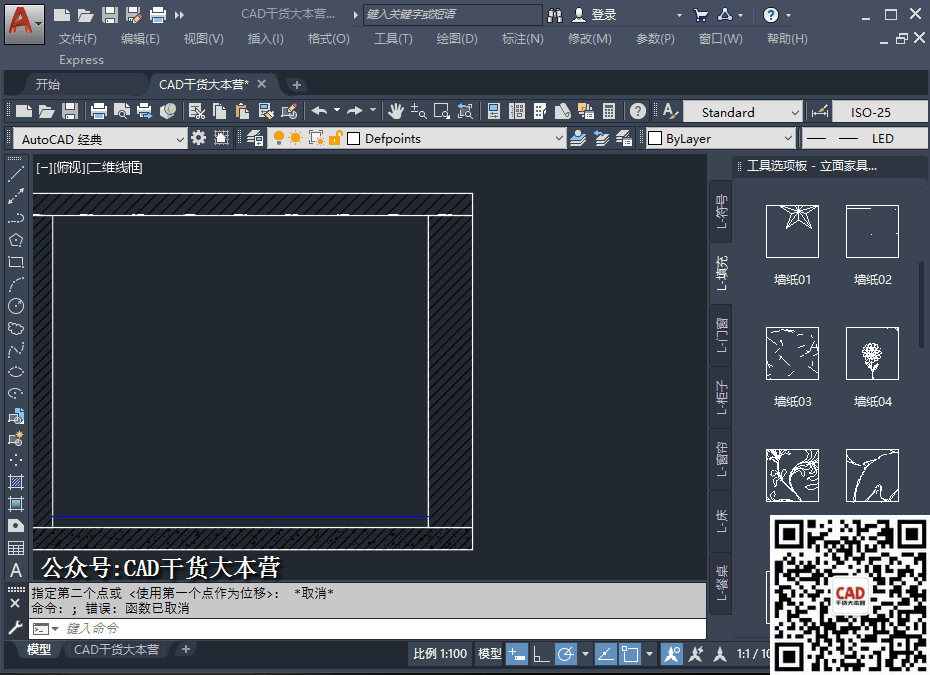Select the Hatch tool

[x=16, y=482]
